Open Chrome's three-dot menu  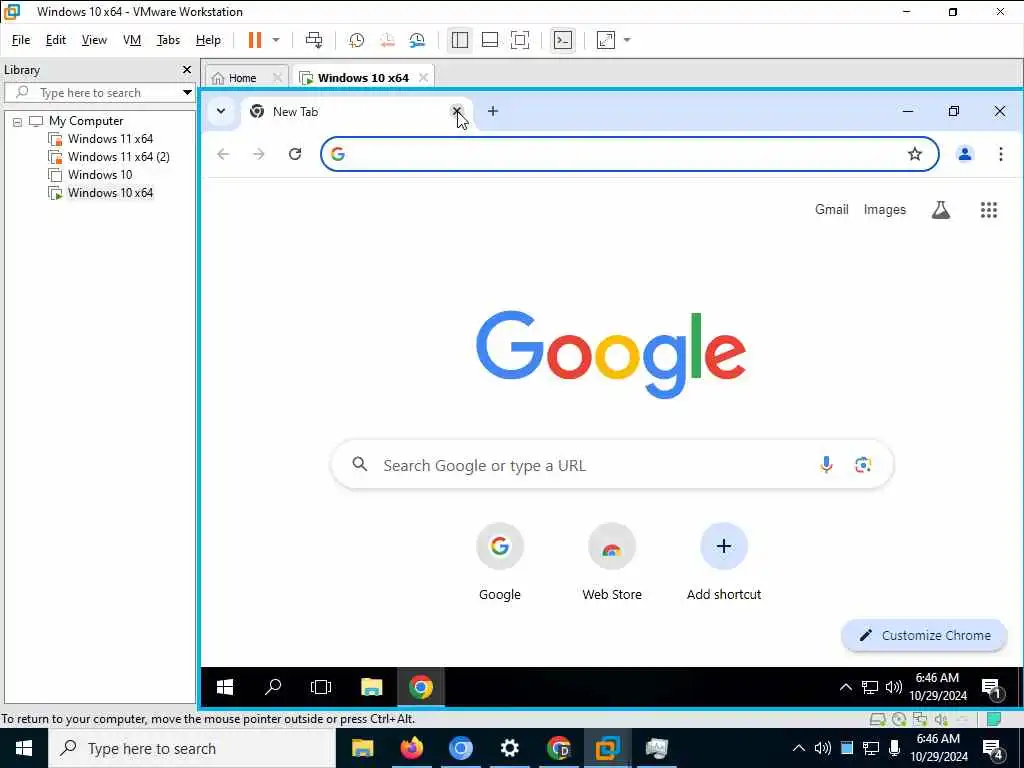coord(1000,154)
